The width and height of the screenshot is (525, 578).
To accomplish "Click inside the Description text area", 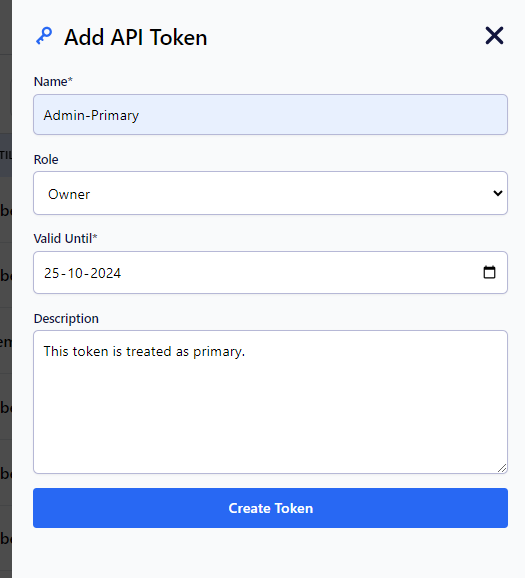I will pos(270,402).
